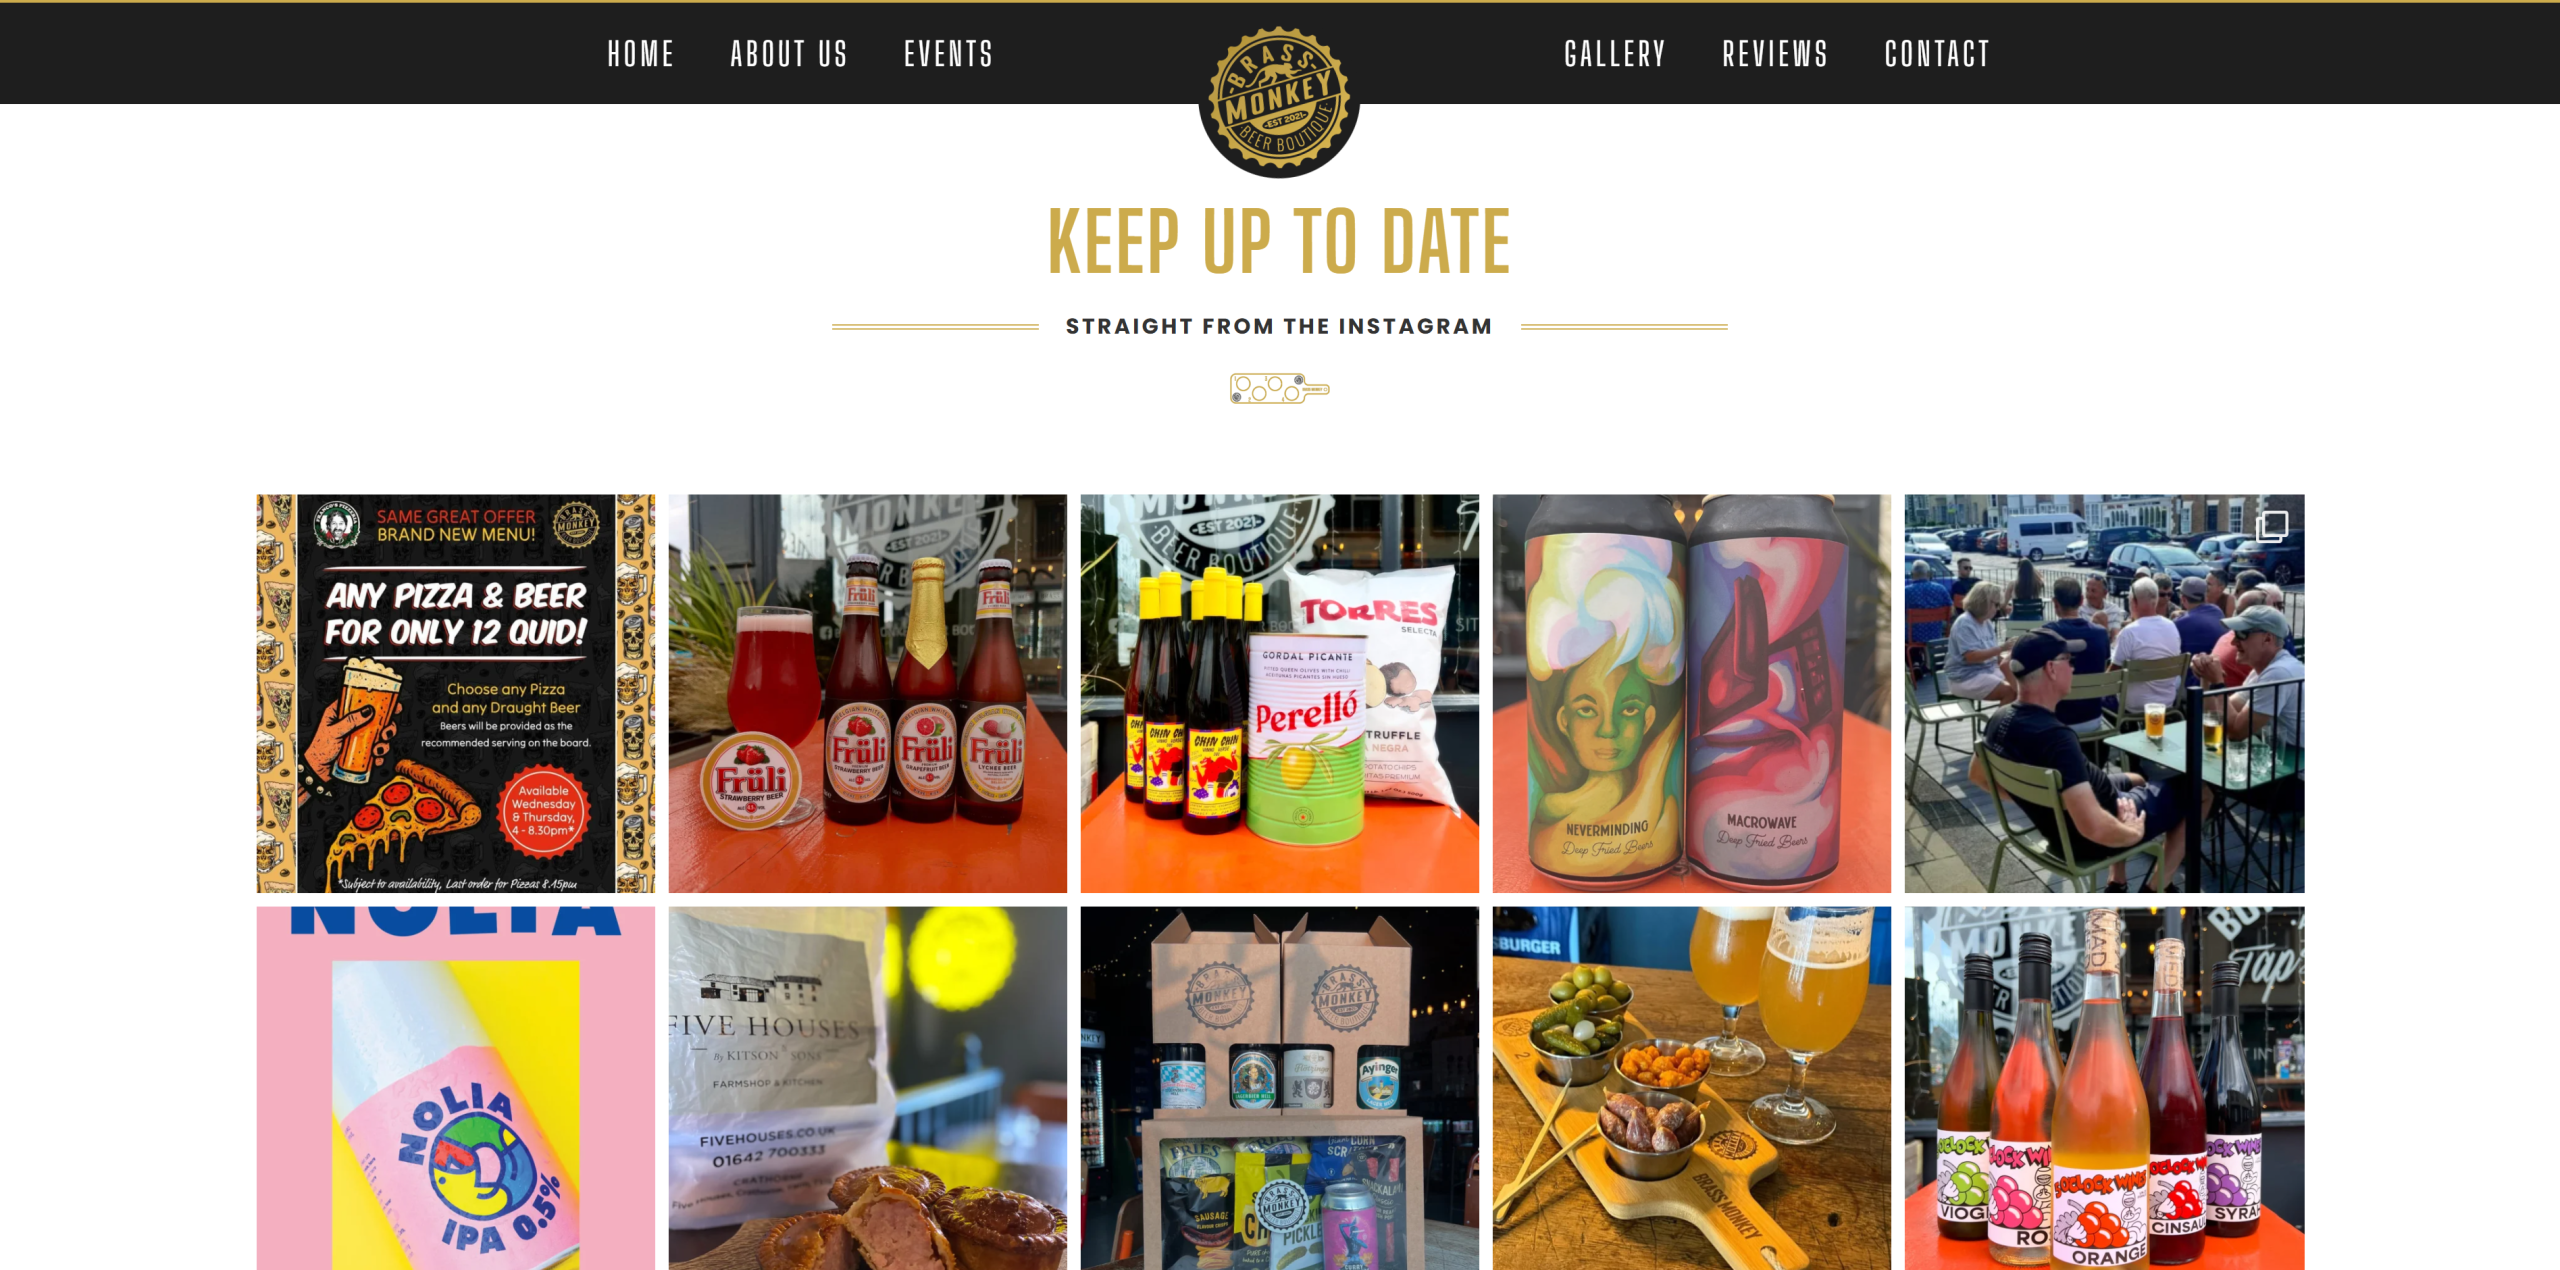Open the Brass Monkey gift box post
Image resolution: width=2560 pixels, height=1270 pixels.
(x=1280, y=1088)
